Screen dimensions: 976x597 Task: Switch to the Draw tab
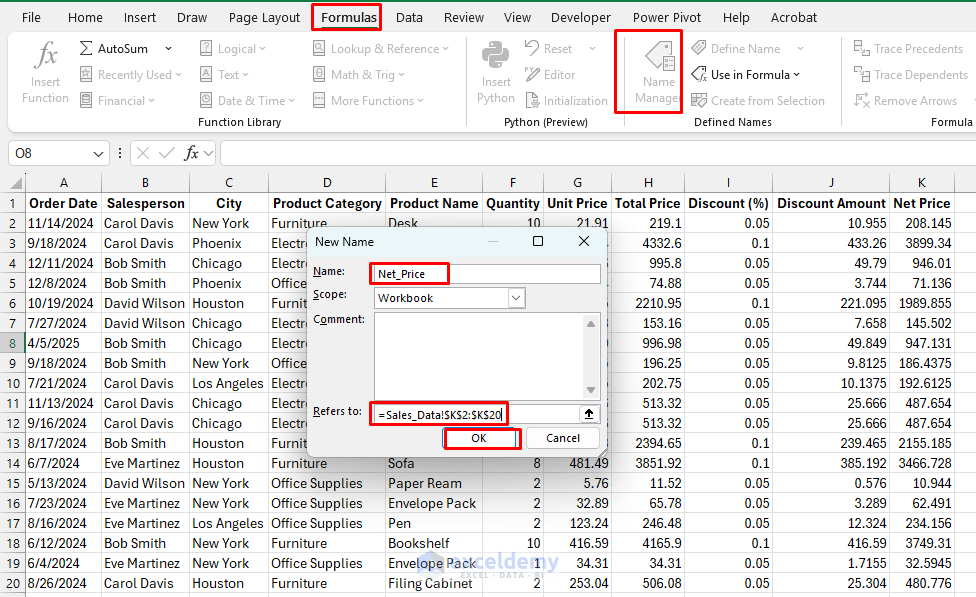pyautogui.click(x=192, y=17)
